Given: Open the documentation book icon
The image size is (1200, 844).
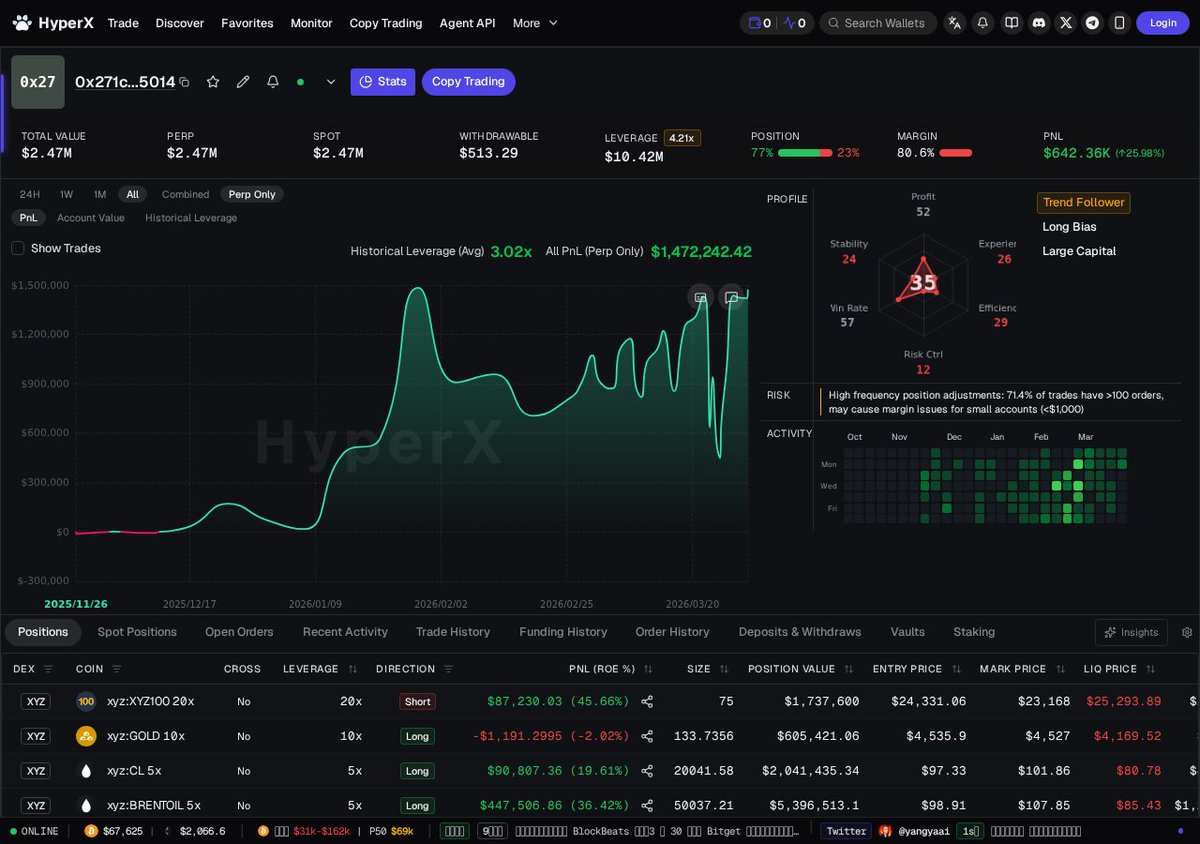Looking at the screenshot, I should pos(1011,23).
